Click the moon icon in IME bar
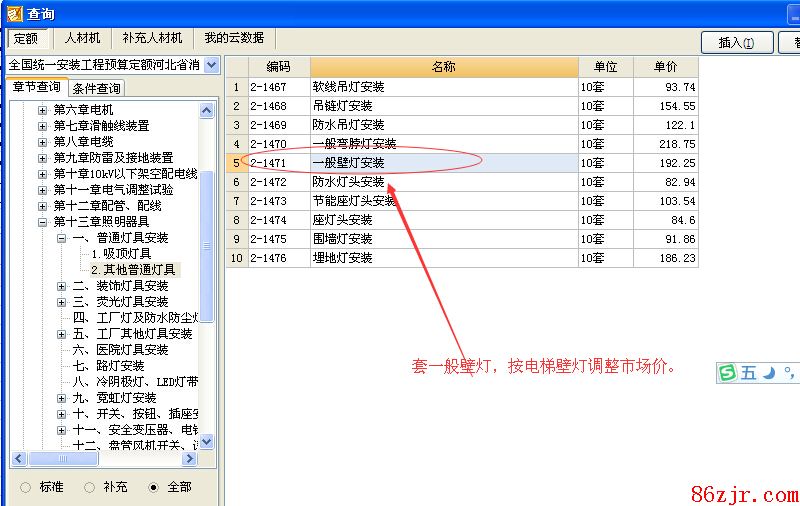800x506 pixels. tap(769, 372)
